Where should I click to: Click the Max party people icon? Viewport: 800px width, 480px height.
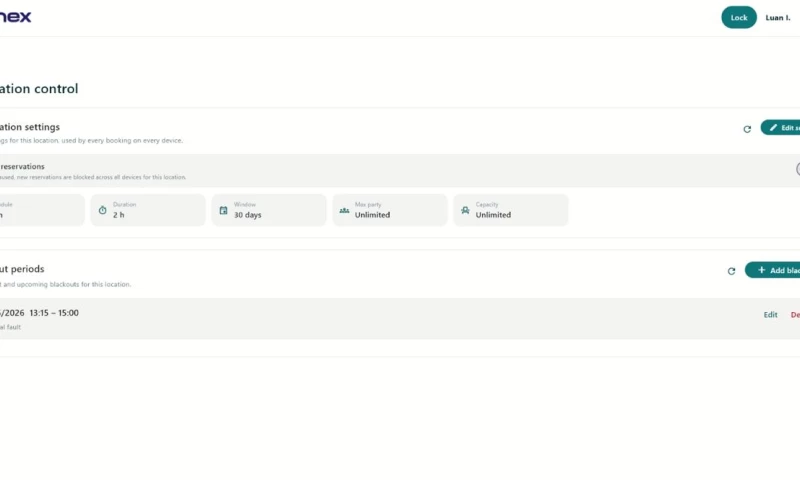click(x=344, y=210)
